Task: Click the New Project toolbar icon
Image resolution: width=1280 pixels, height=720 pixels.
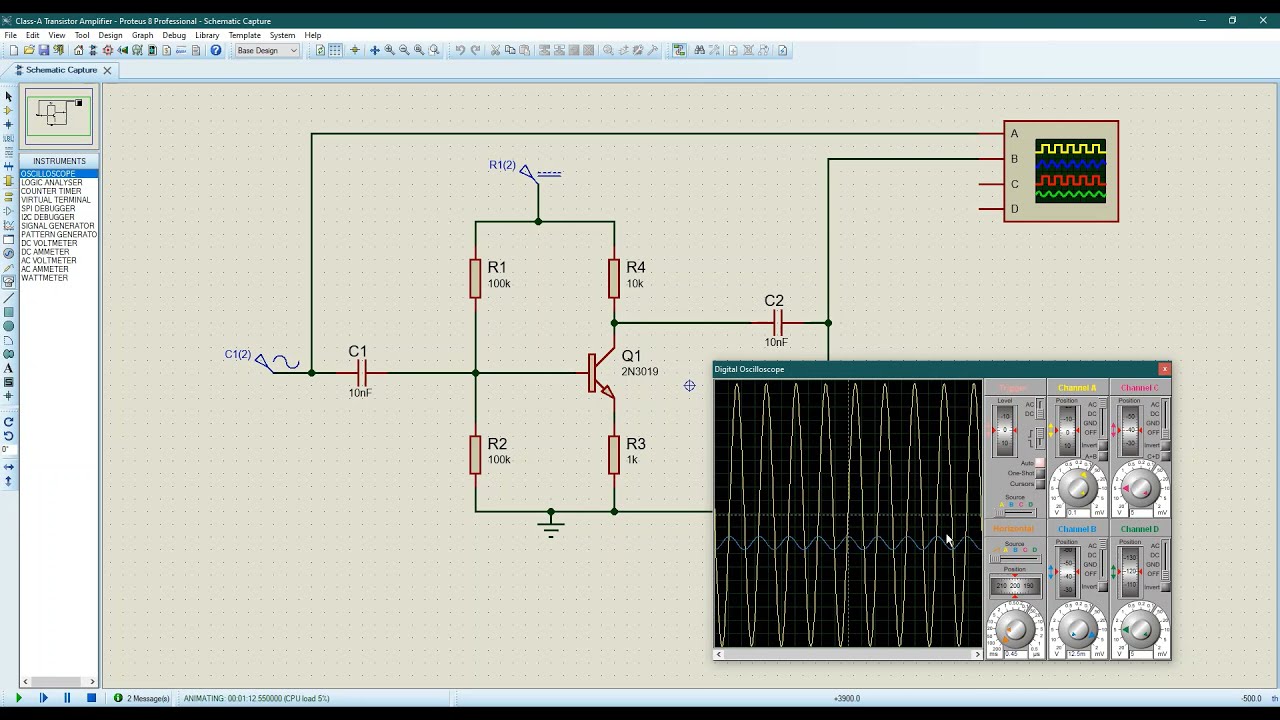Action: [13, 50]
